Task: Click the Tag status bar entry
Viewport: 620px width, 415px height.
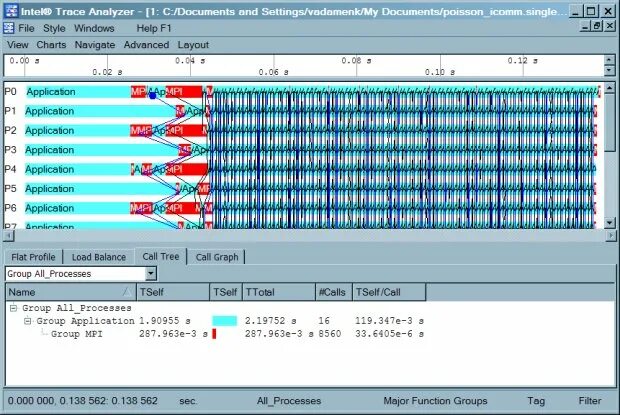Action: click(536, 401)
